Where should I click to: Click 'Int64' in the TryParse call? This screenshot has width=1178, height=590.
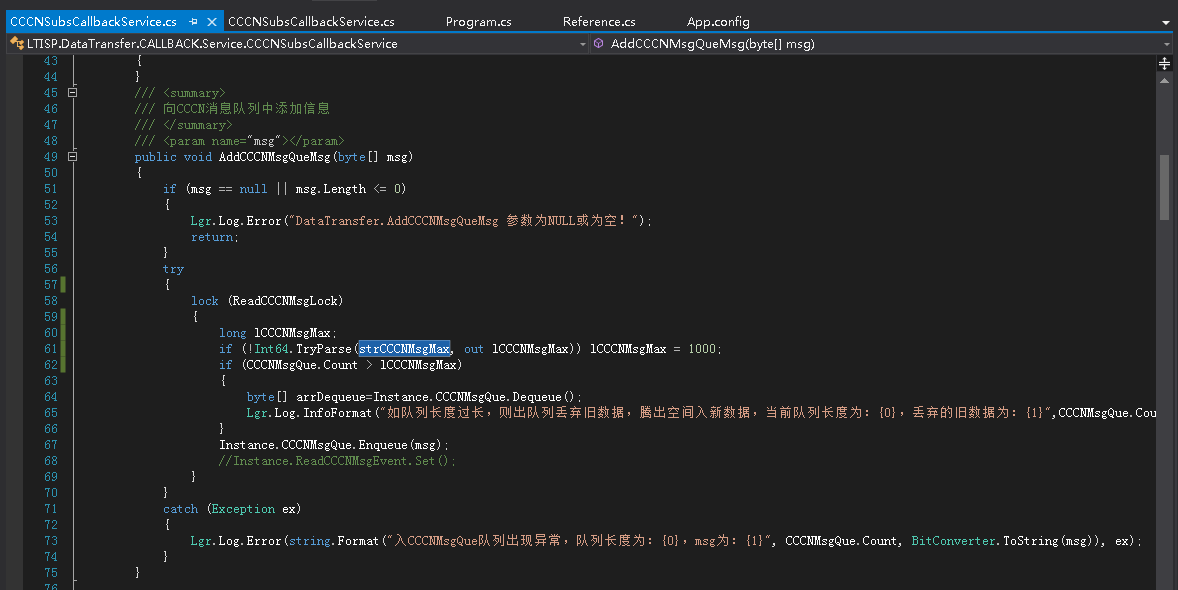pyautogui.click(x=272, y=349)
